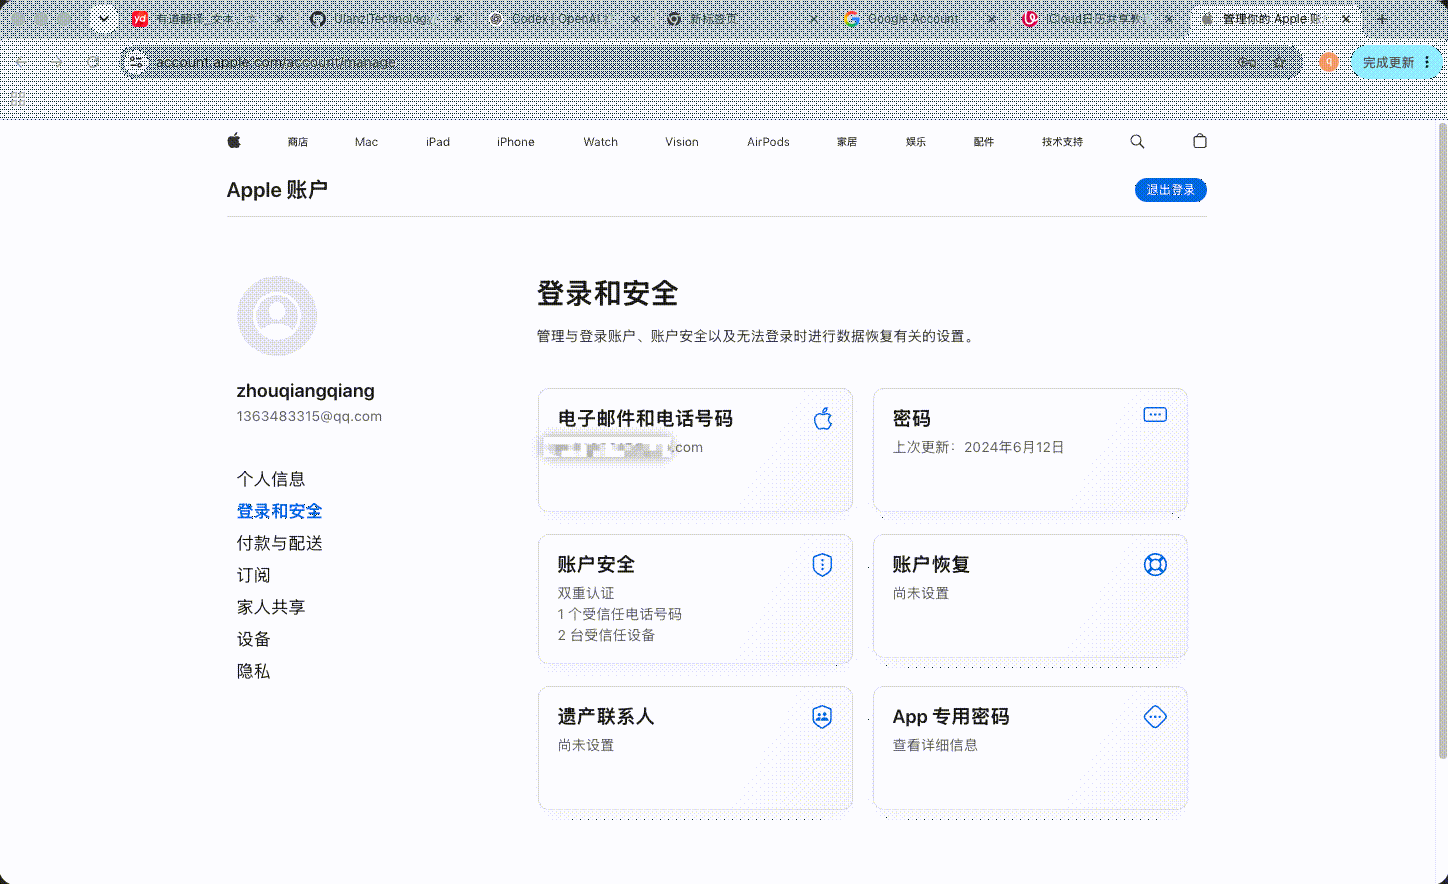
Task: Open the shopping bag icon
Action: click(x=1200, y=141)
